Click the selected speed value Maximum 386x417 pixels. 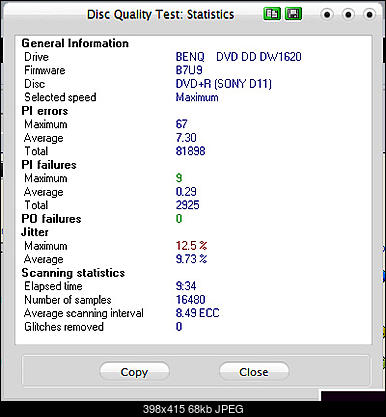197,97
